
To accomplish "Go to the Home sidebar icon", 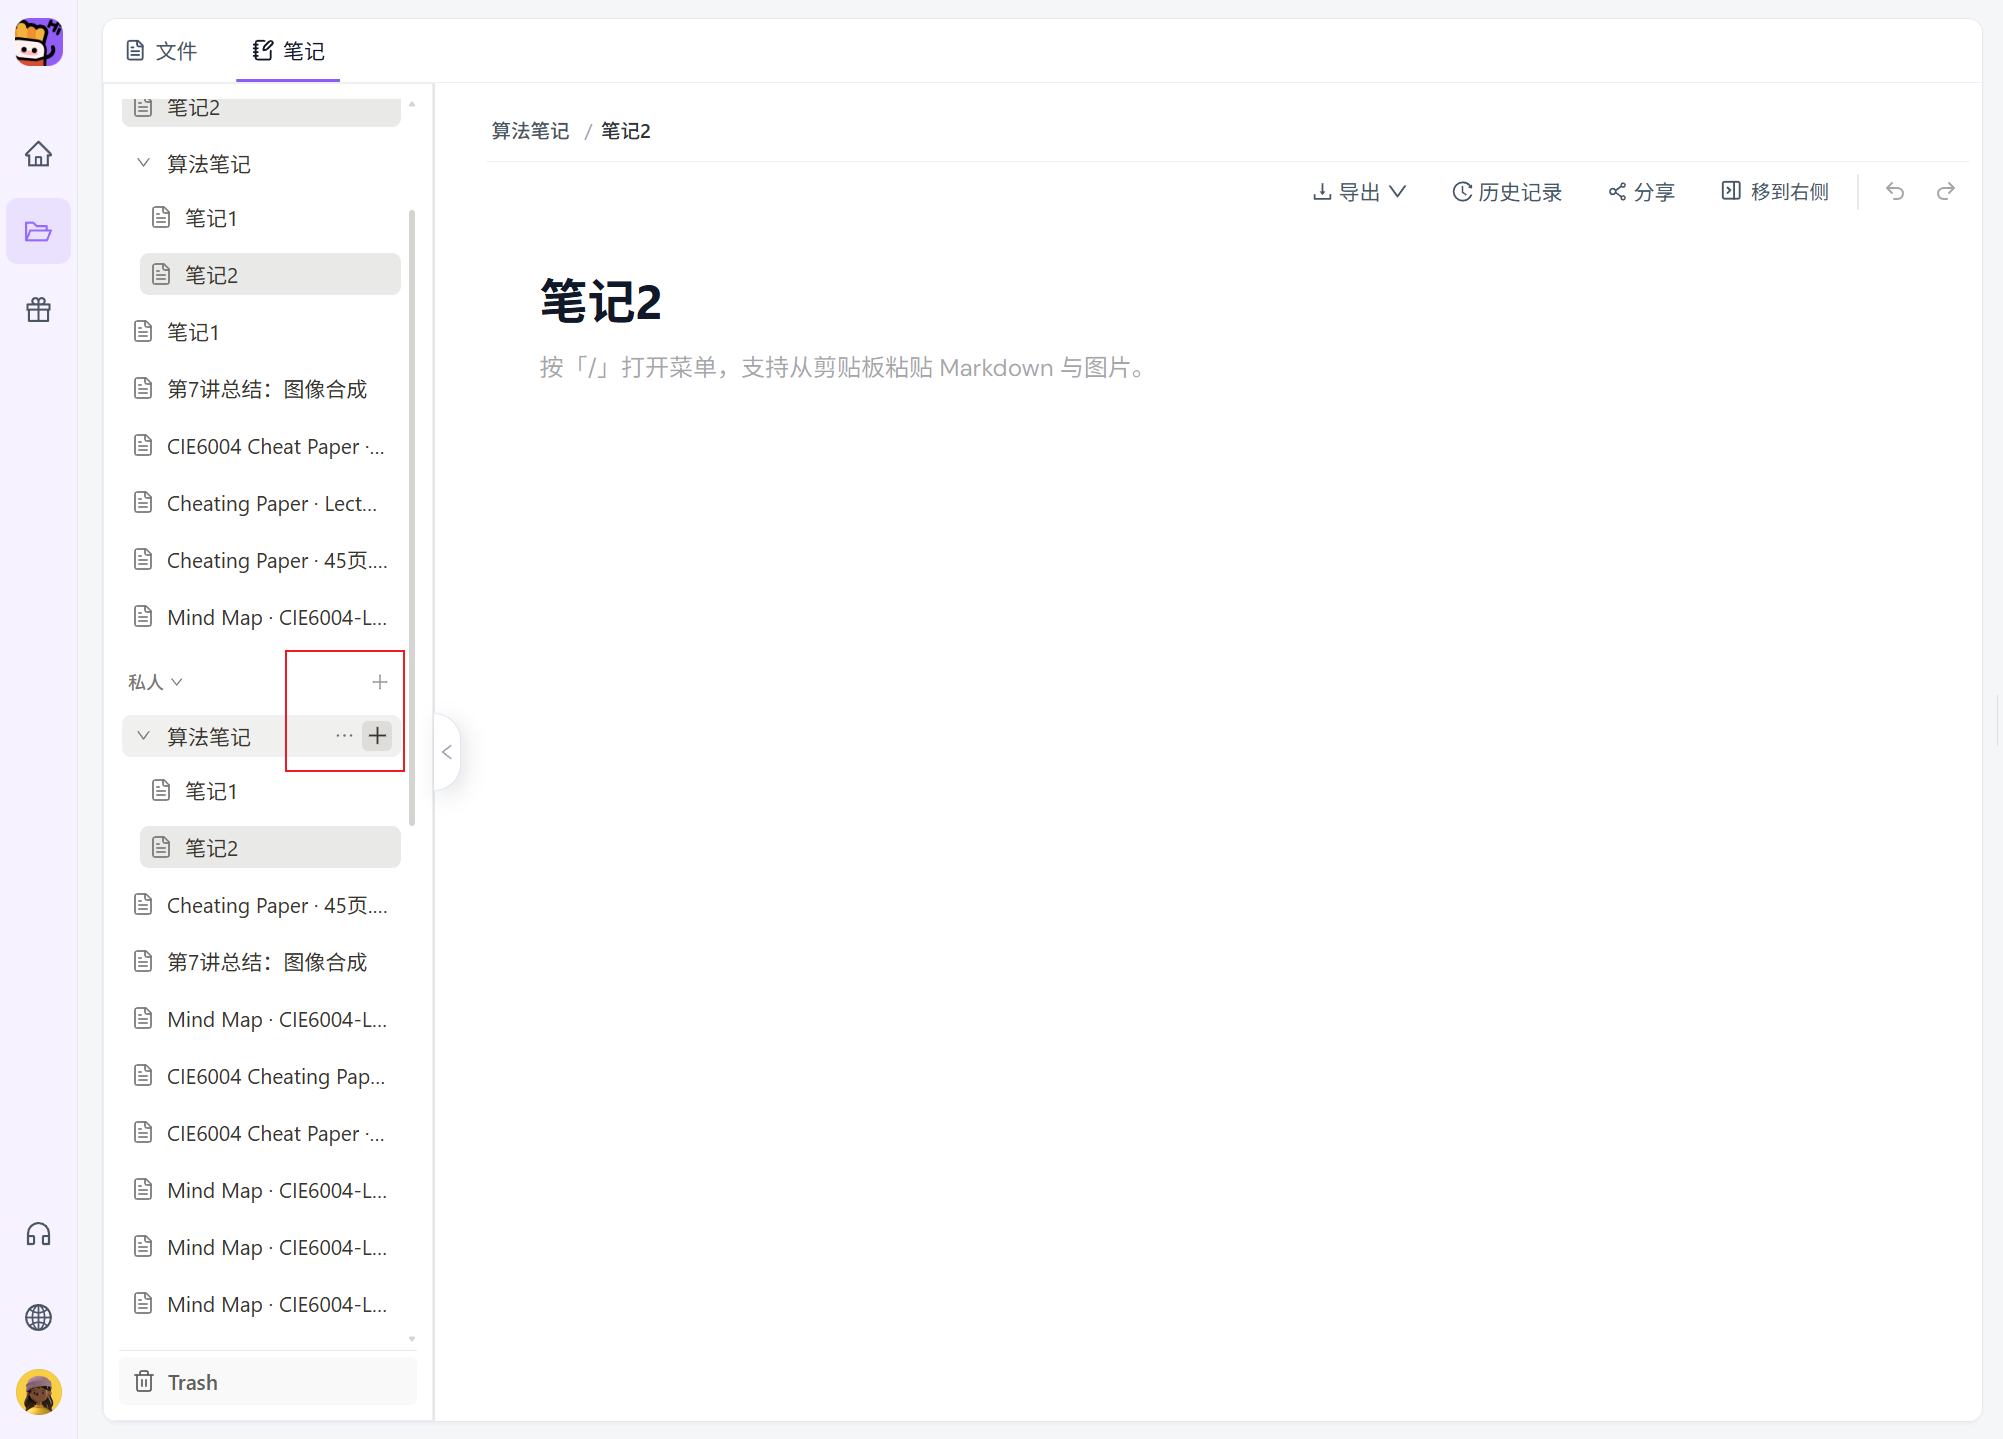I will coord(39,154).
